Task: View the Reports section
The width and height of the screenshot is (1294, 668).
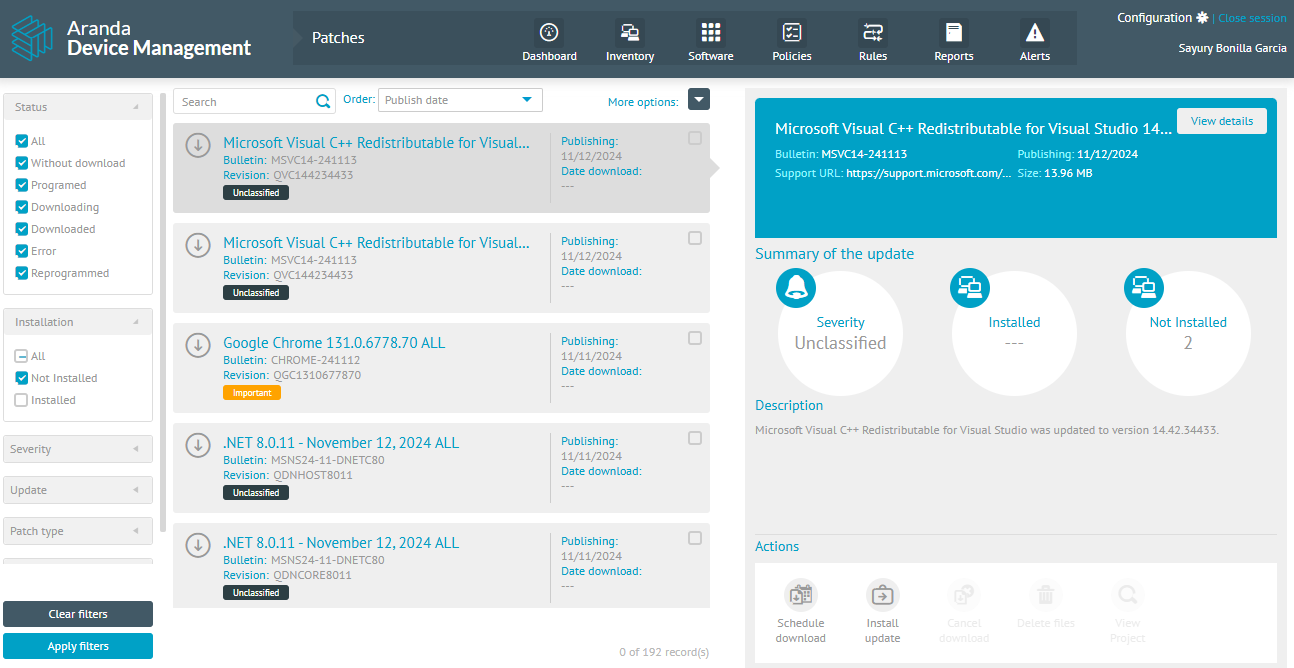Action: (x=954, y=40)
